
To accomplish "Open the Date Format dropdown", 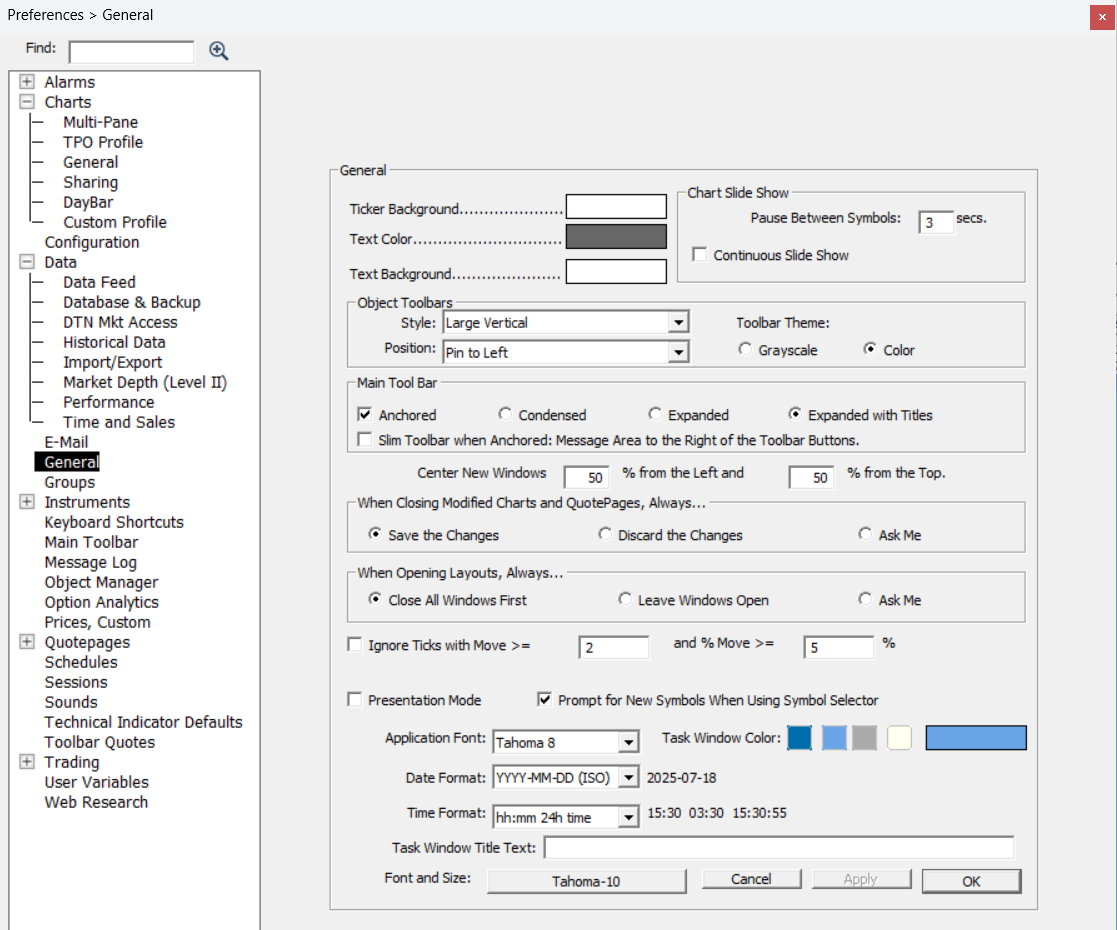I will [x=628, y=777].
